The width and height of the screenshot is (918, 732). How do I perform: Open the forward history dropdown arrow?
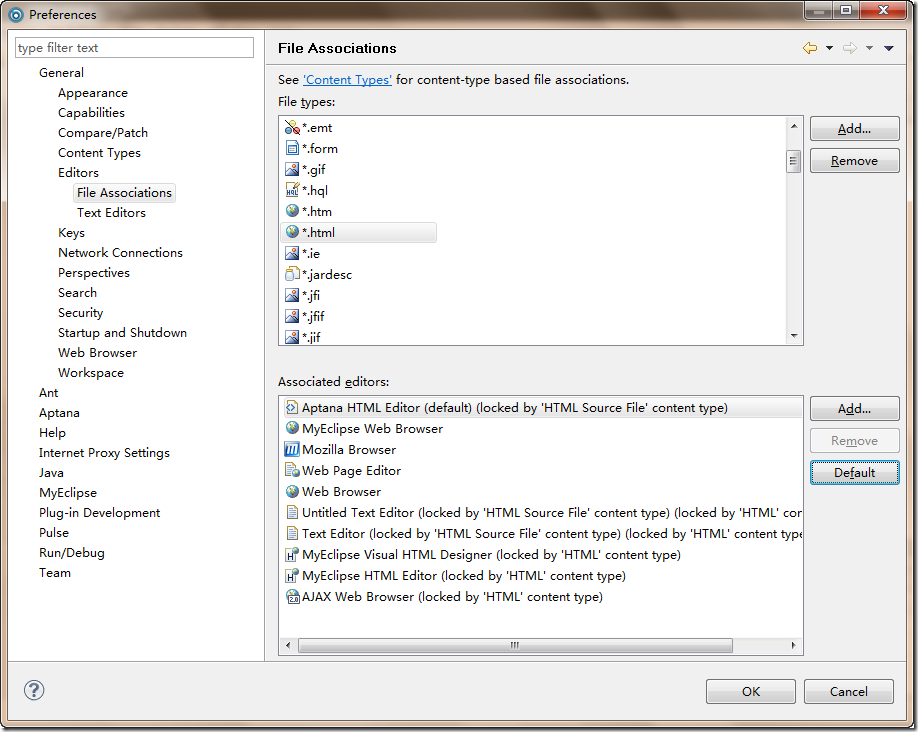pos(869,48)
